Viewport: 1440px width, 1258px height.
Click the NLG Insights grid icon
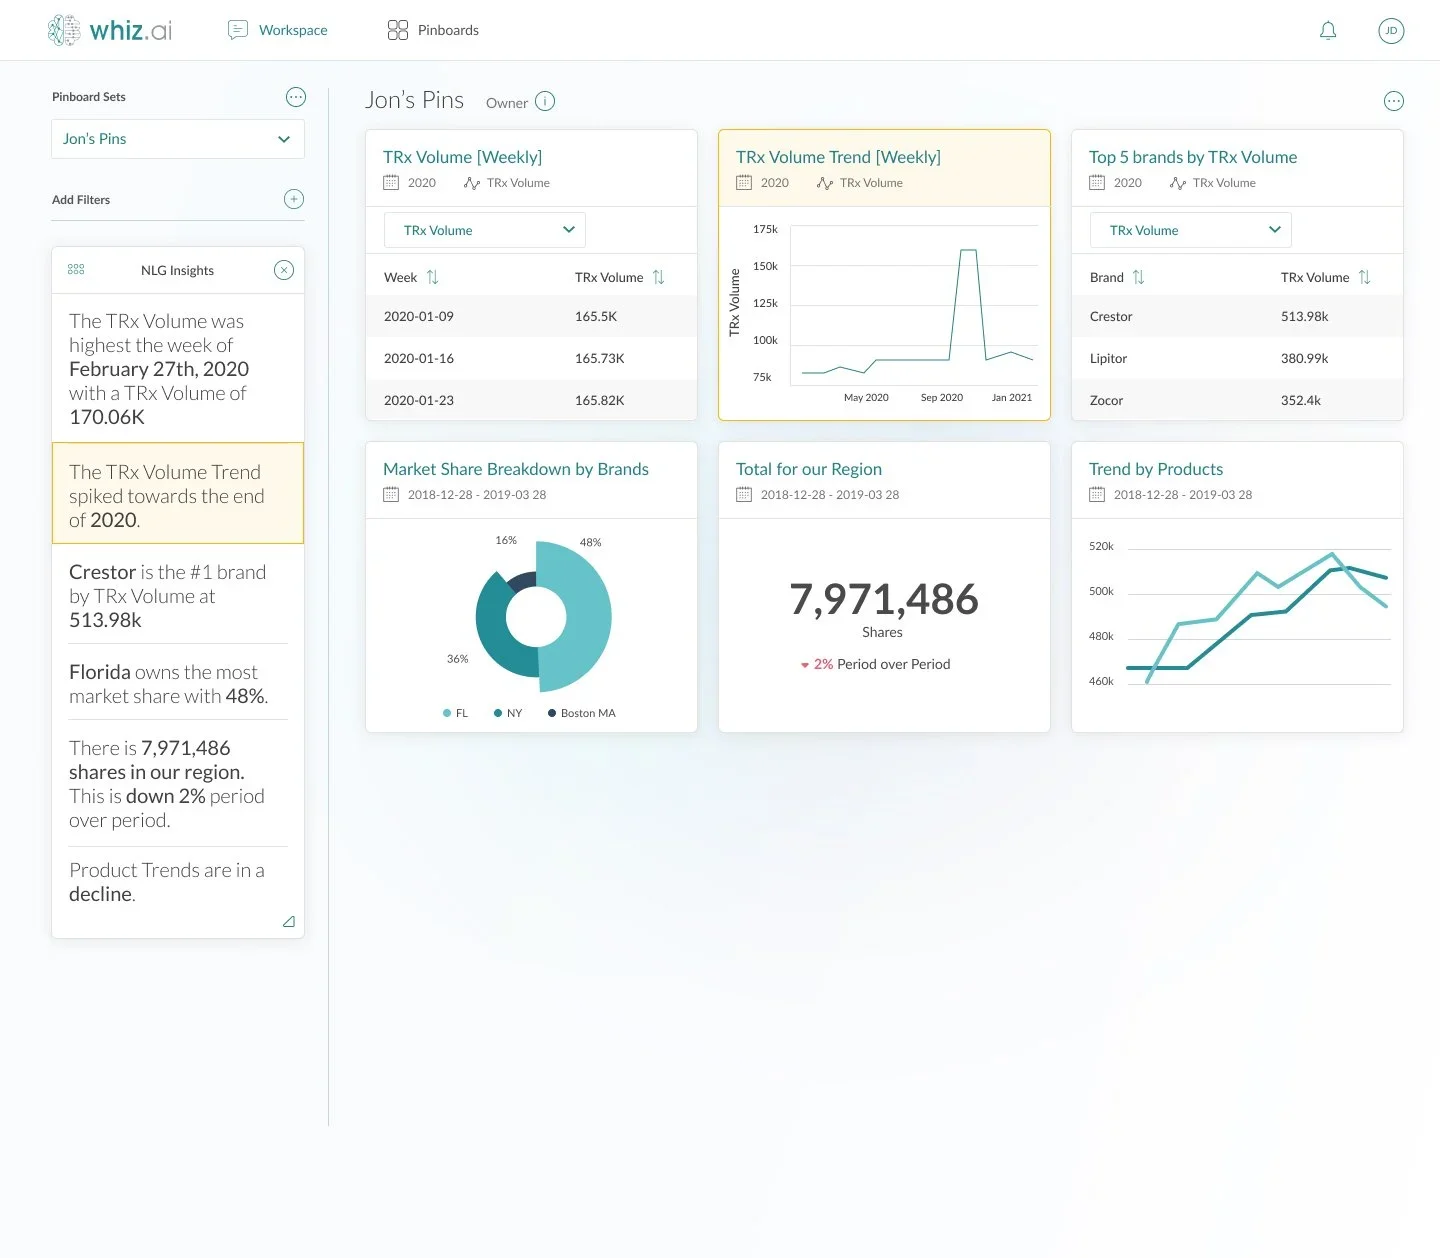[76, 270]
